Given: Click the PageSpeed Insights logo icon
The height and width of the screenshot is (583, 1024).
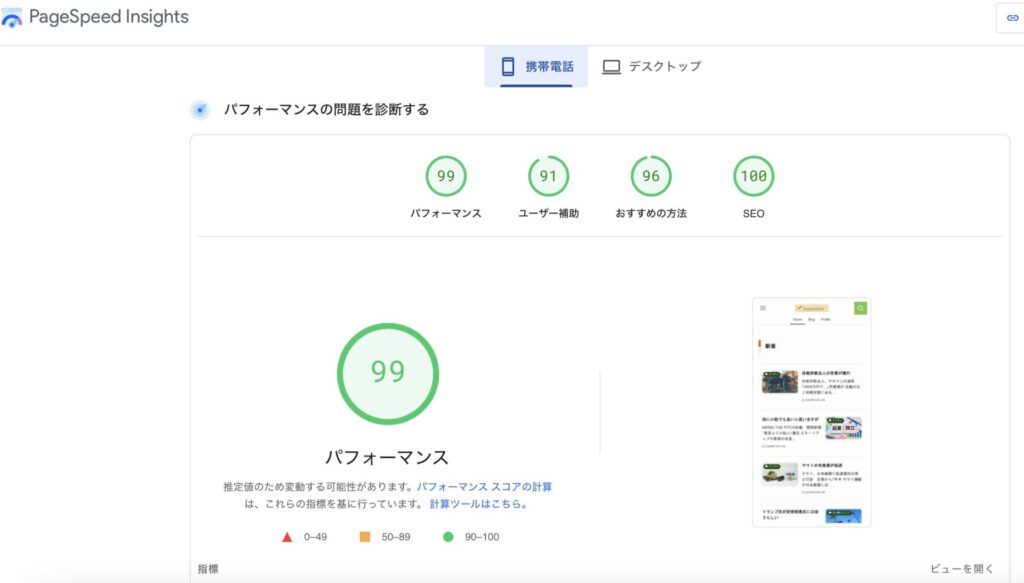Looking at the screenshot, I should [x=12, y=19].
